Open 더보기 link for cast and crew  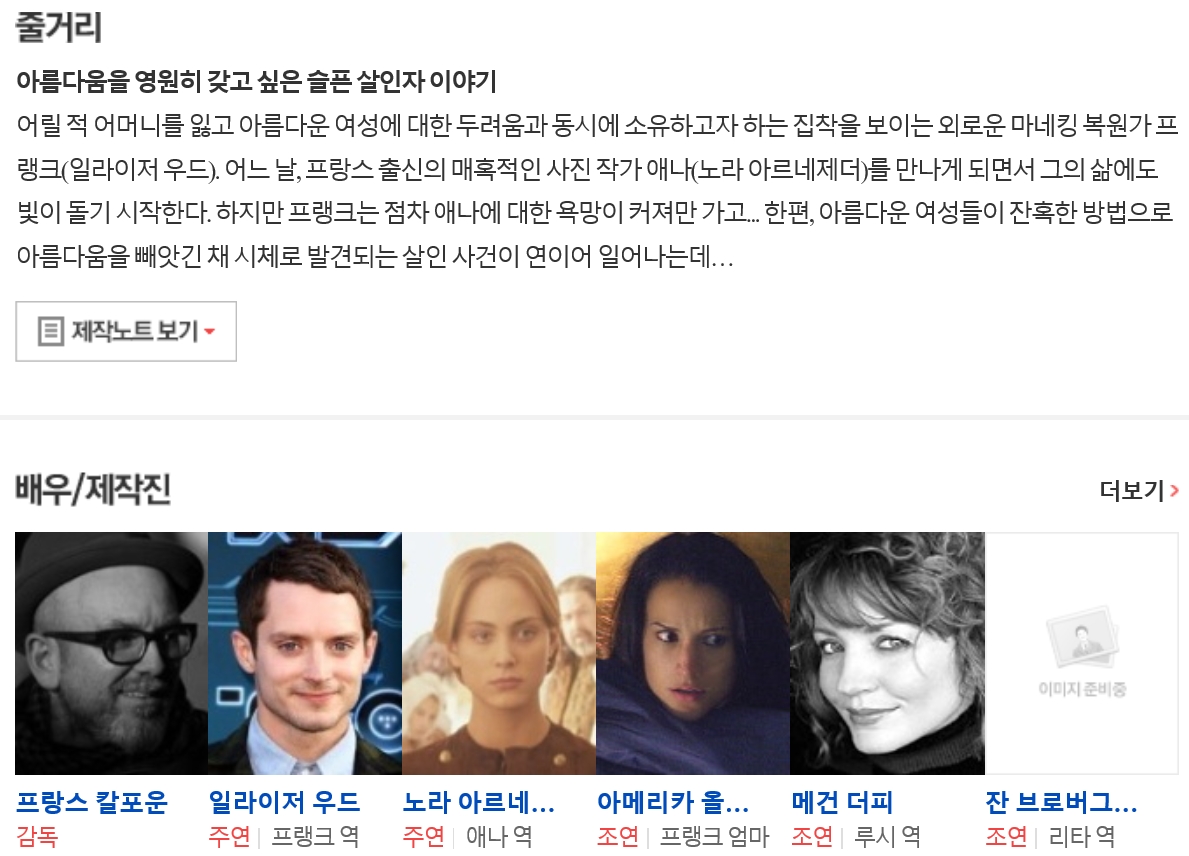click(x=1139, y=491)
